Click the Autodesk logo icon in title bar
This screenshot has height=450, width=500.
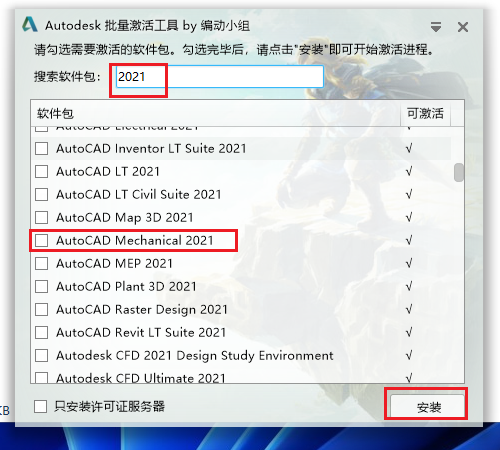click(30, 24)
